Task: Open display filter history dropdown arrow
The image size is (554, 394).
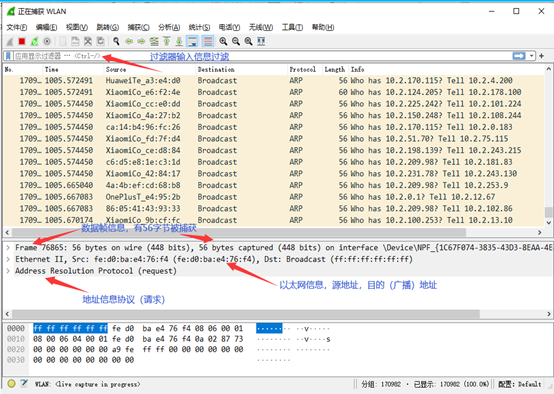Action: pyautogui.click(x=531, y=56)
